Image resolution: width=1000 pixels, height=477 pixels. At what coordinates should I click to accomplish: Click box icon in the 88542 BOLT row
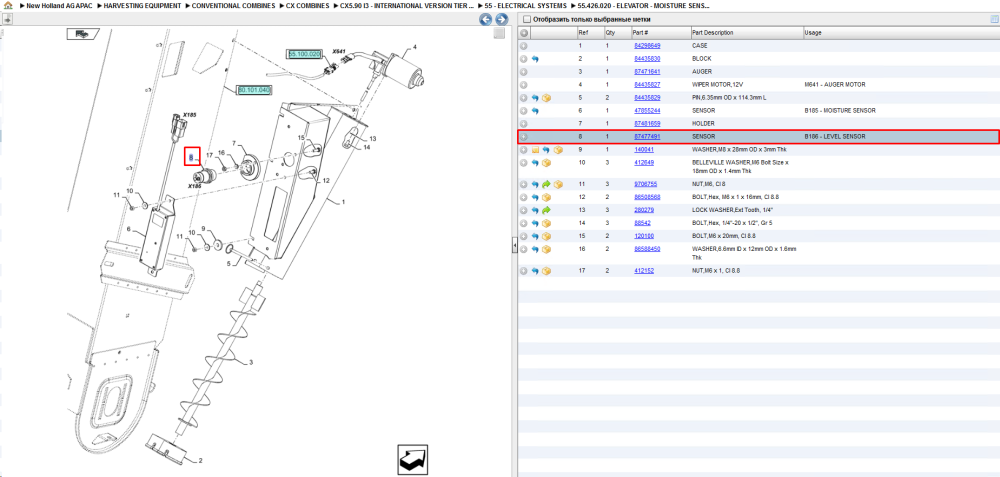tap(547, 223)
